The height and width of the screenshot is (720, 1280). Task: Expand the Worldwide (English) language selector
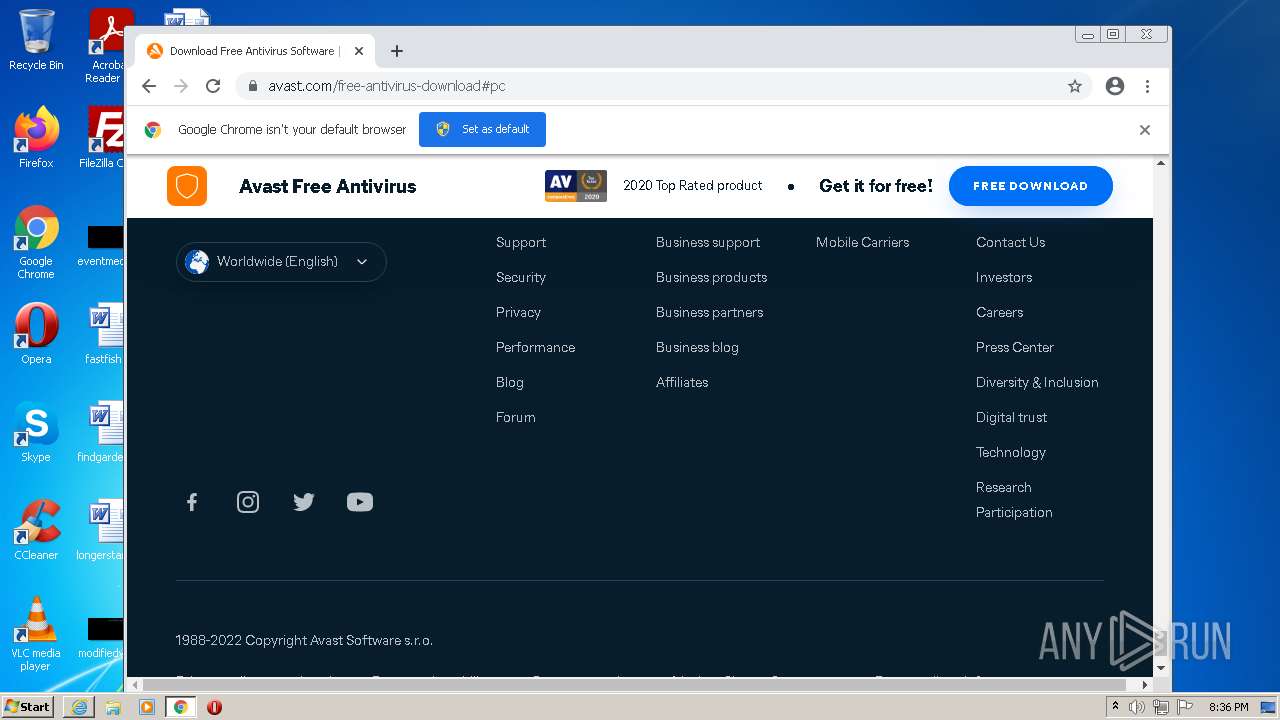[281, 262]
